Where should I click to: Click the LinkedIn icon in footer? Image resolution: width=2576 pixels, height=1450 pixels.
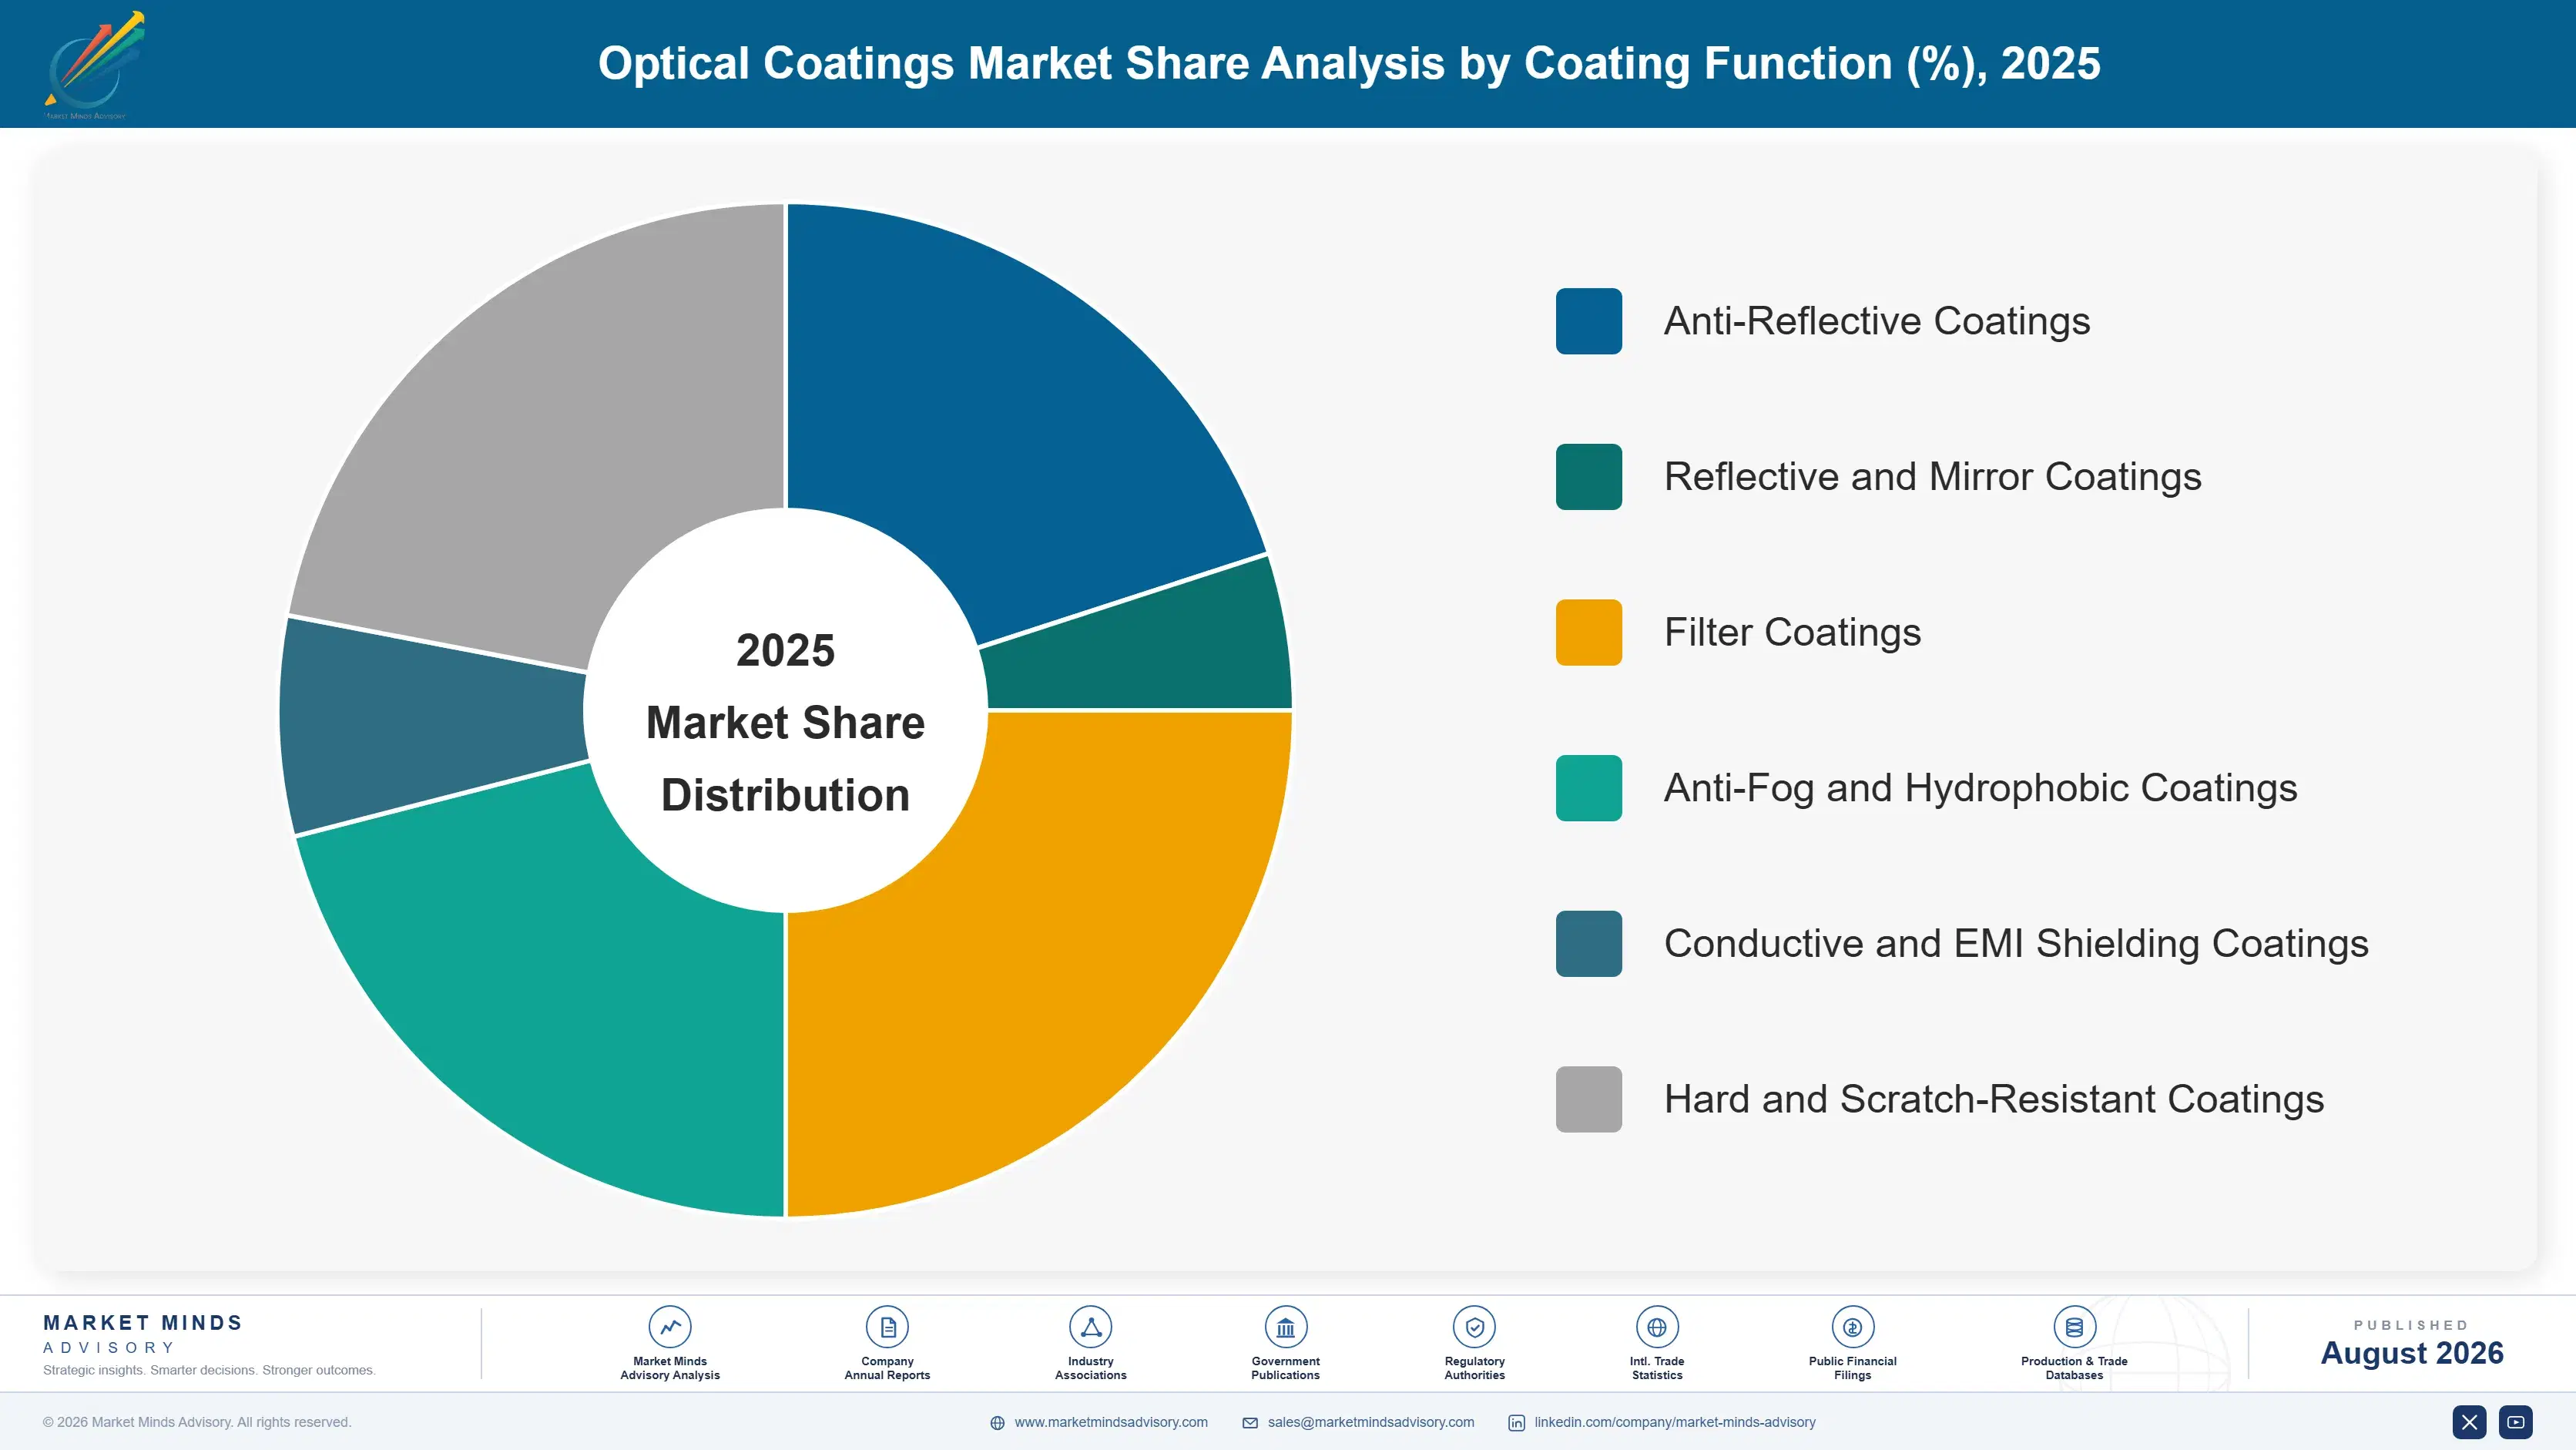[x=1516, y=1423]
